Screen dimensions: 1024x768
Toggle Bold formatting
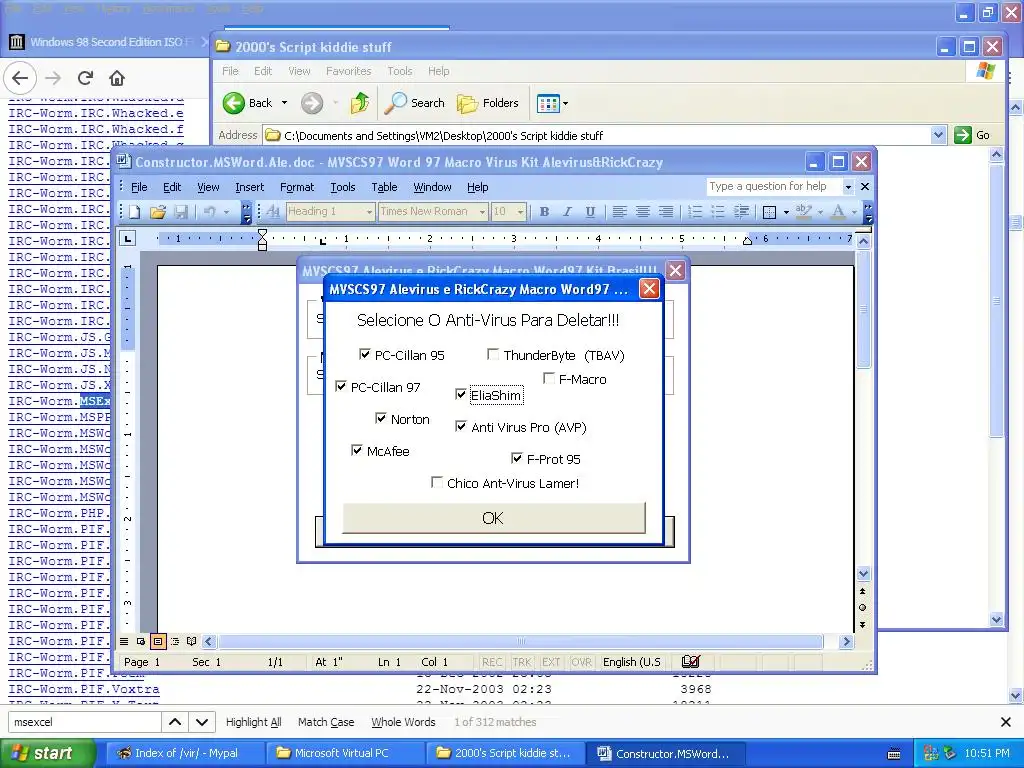[544, 212]
